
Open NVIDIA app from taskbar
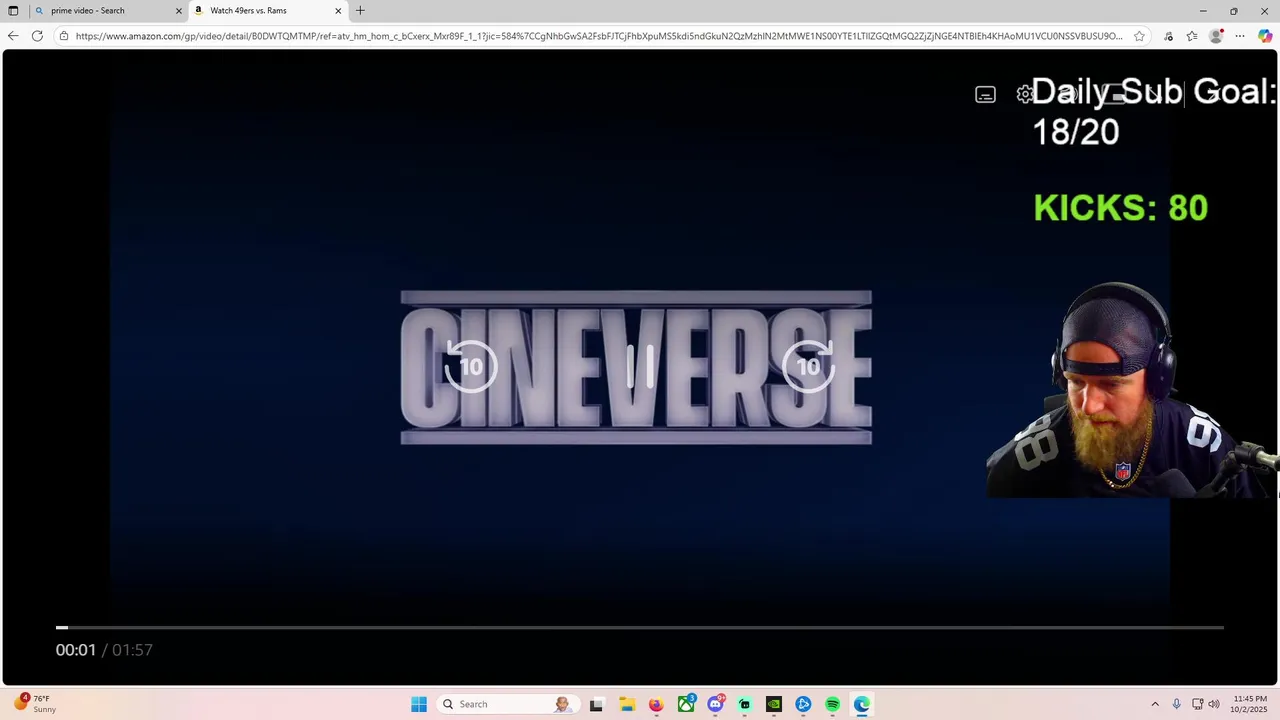[774, 704]
